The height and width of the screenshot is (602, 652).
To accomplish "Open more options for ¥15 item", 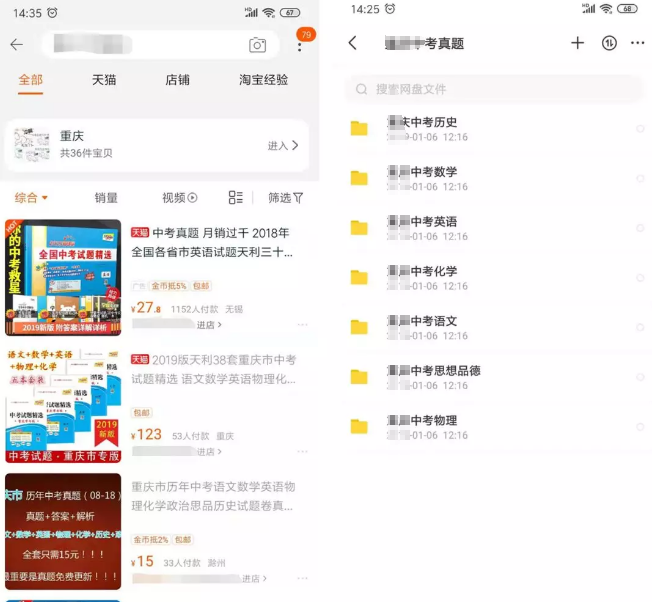I will (x=302, y=578).
